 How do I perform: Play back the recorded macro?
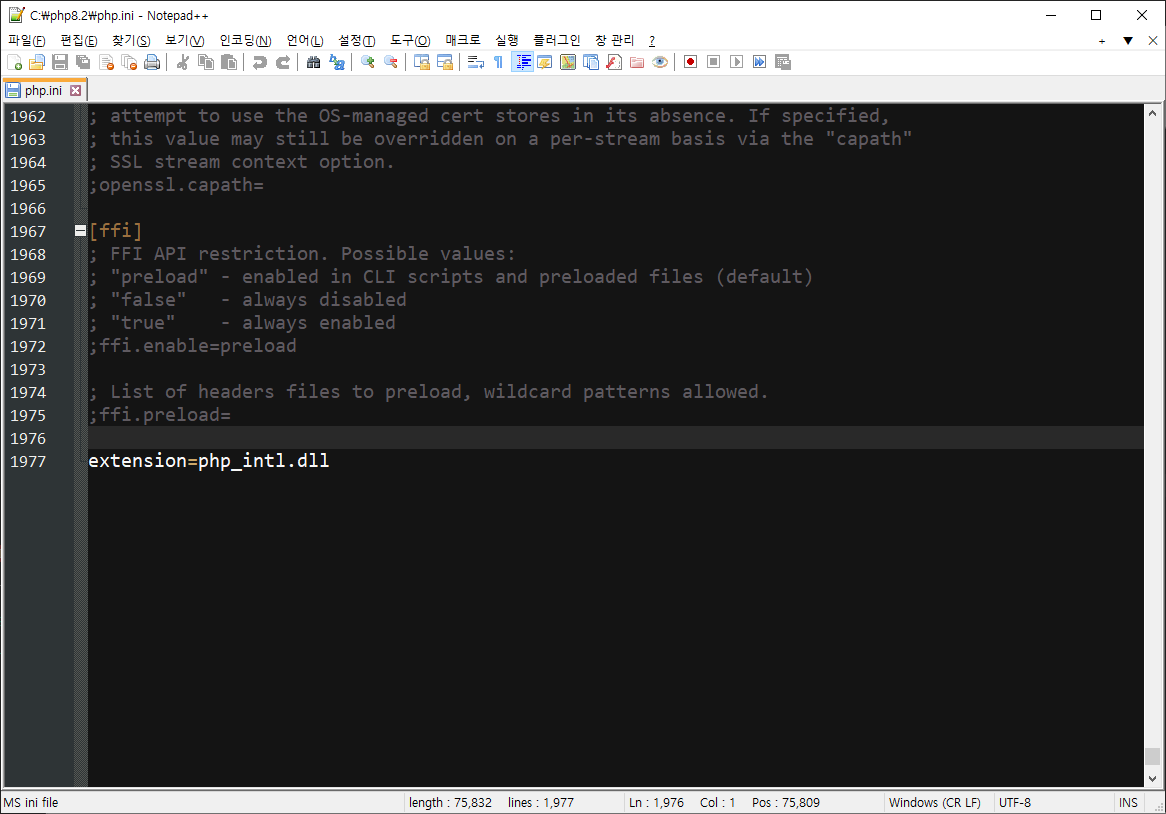(x=736, y=62)
